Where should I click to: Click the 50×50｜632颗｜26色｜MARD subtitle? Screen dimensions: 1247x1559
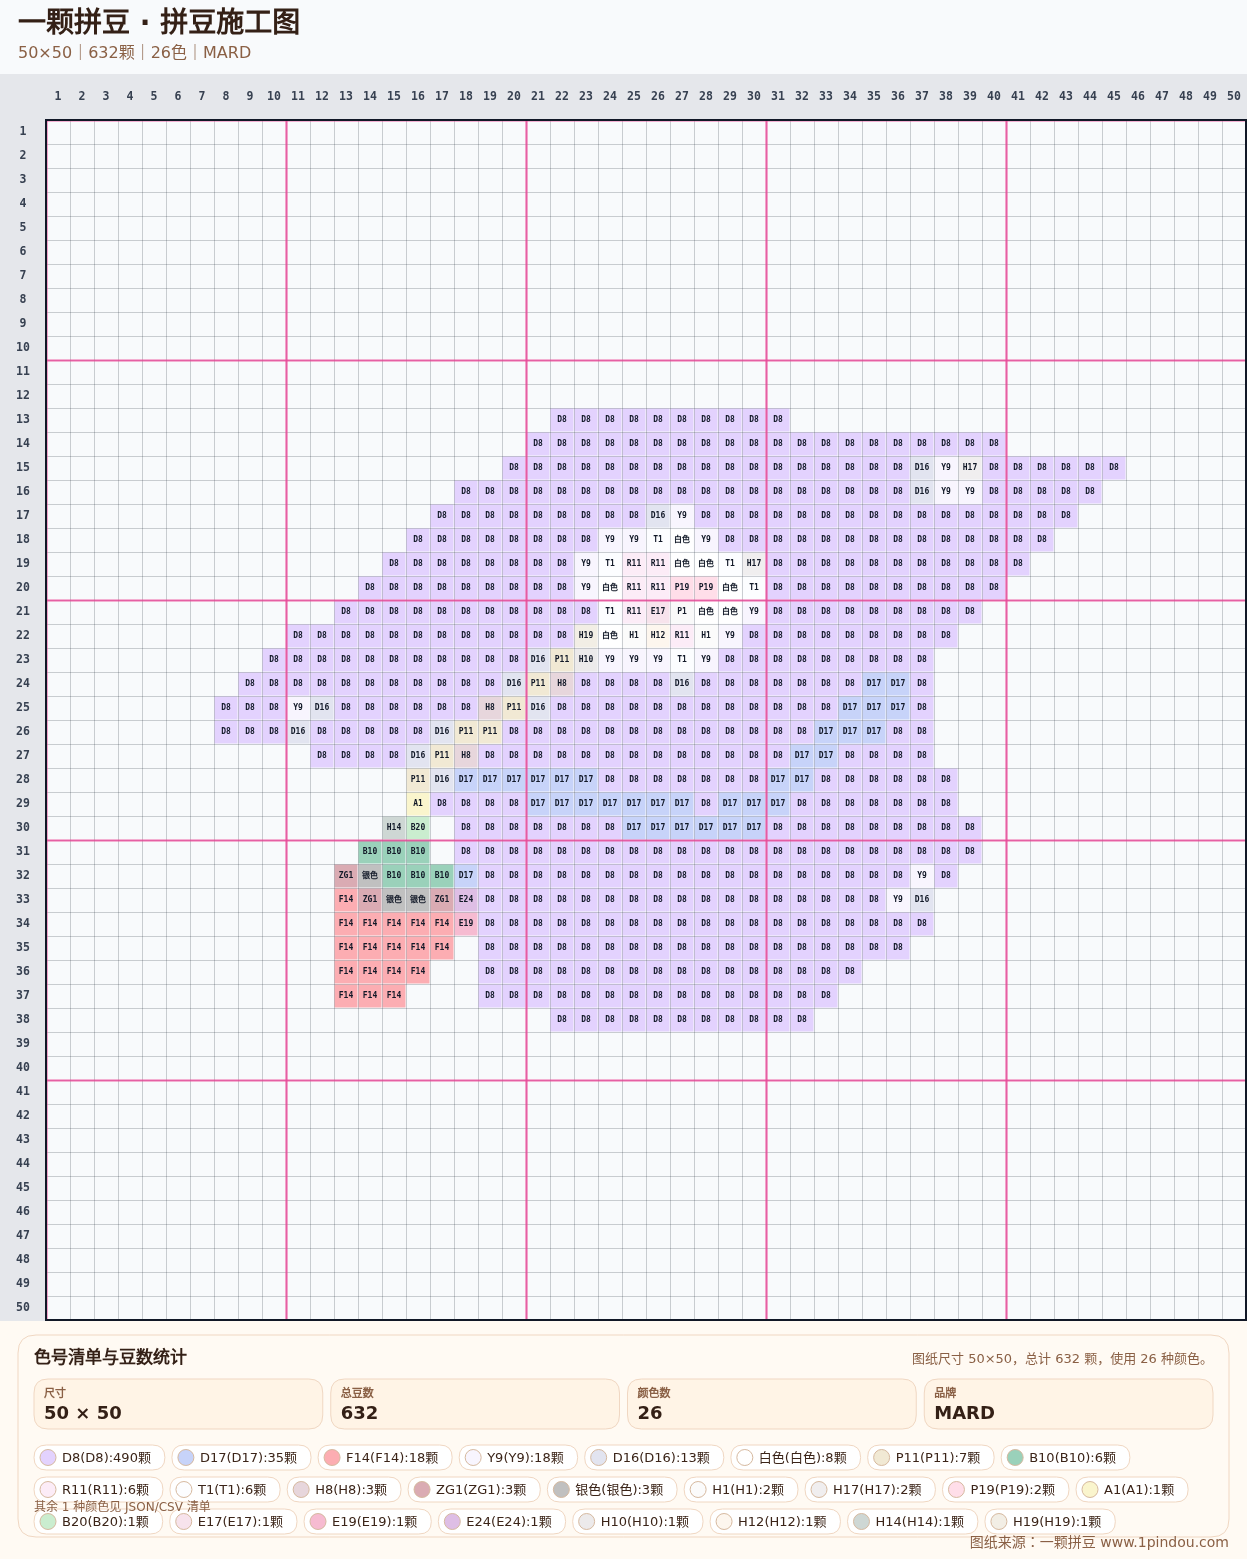pyautogui.click(x=134, y=53)
